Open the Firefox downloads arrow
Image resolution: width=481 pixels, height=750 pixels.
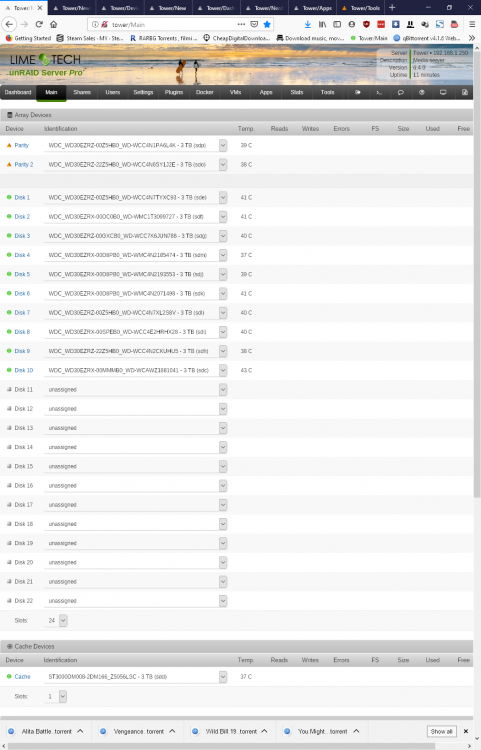(307, 24)
